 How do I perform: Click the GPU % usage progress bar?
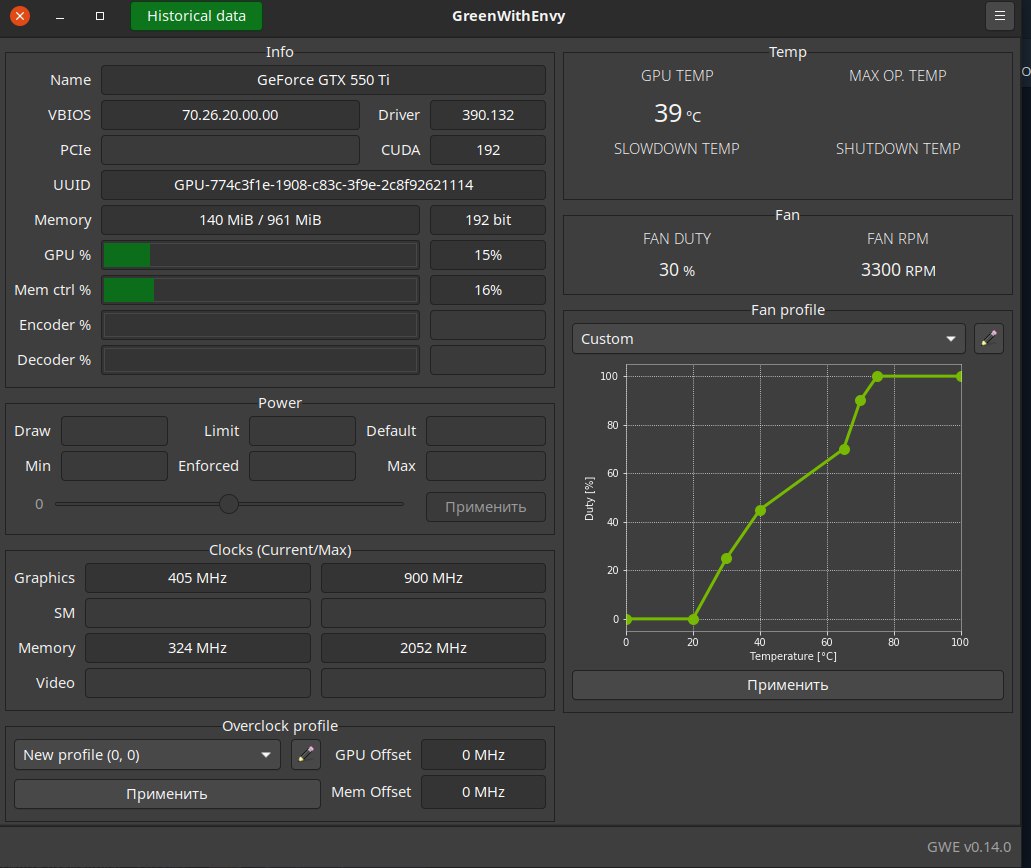click(x=260, y=255)
